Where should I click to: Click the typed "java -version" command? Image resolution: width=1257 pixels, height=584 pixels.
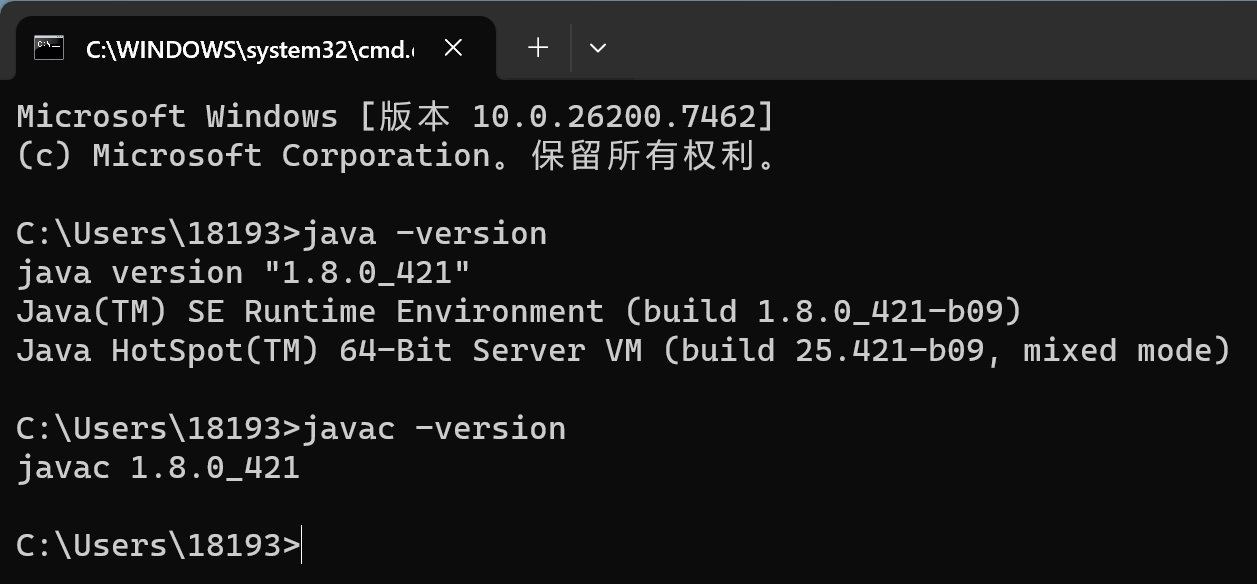(x=424, y=234)
